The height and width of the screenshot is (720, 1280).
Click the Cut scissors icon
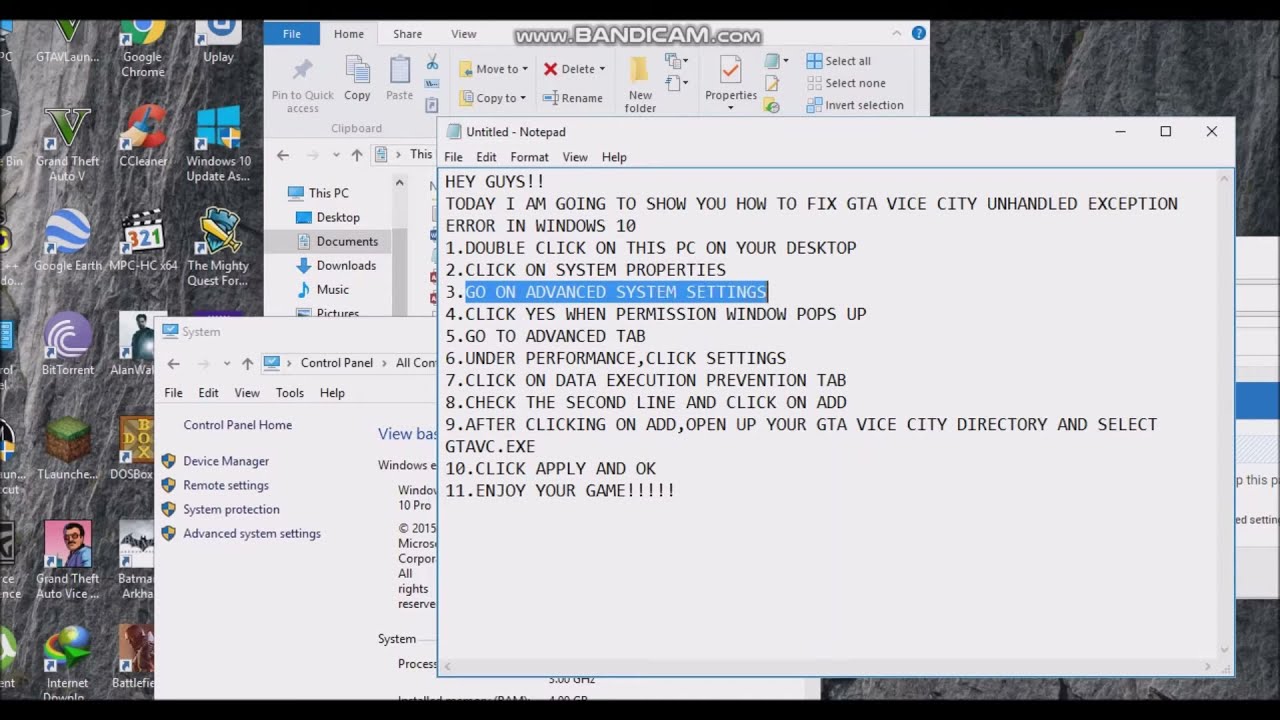coord(432,62)
